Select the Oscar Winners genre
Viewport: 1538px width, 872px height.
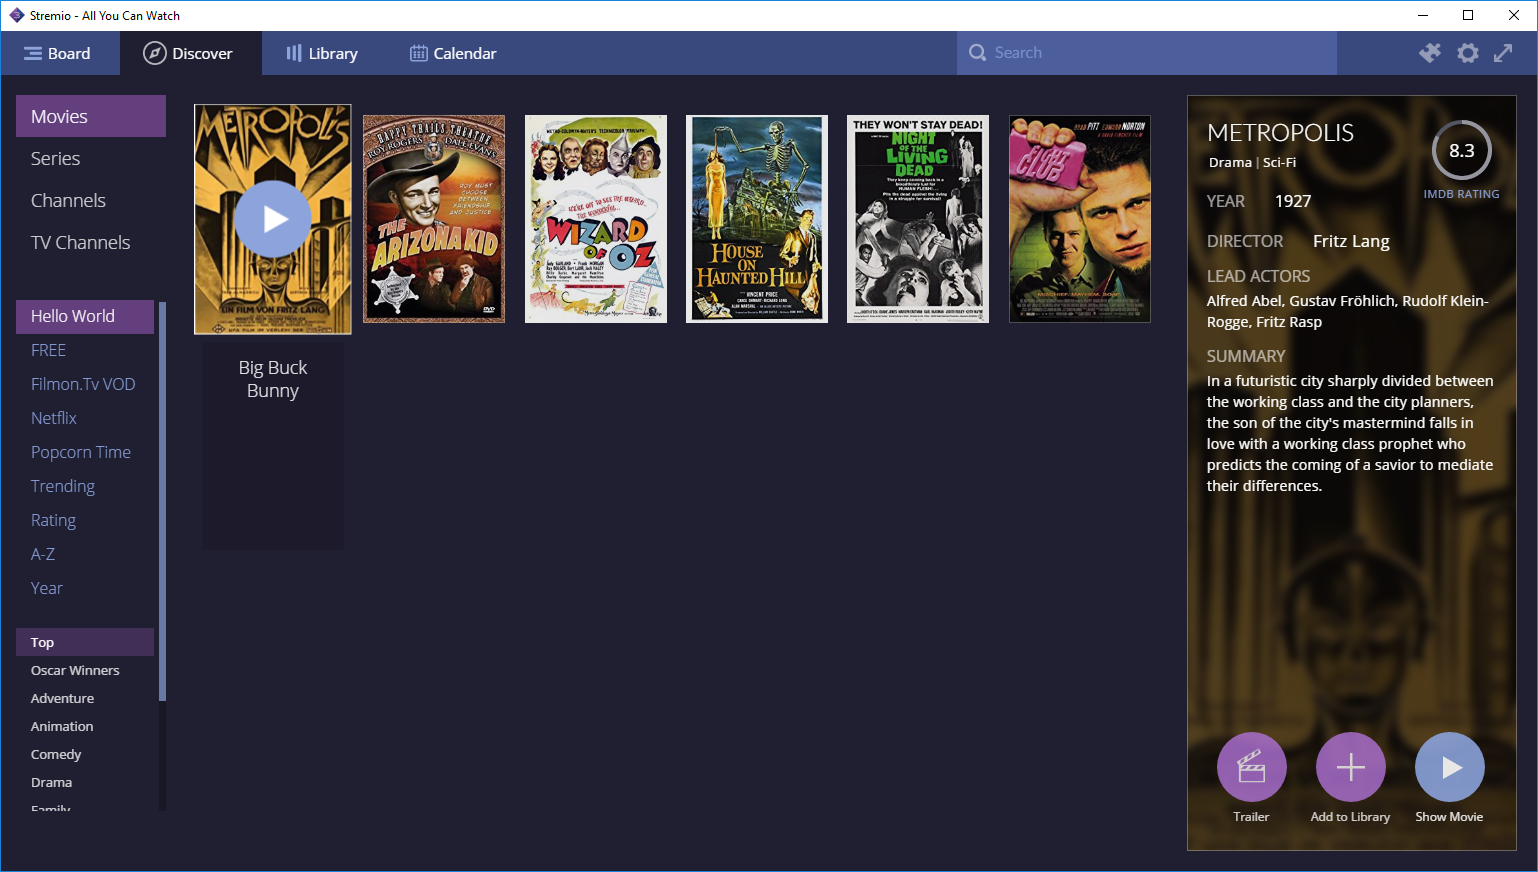coord(85,670)
